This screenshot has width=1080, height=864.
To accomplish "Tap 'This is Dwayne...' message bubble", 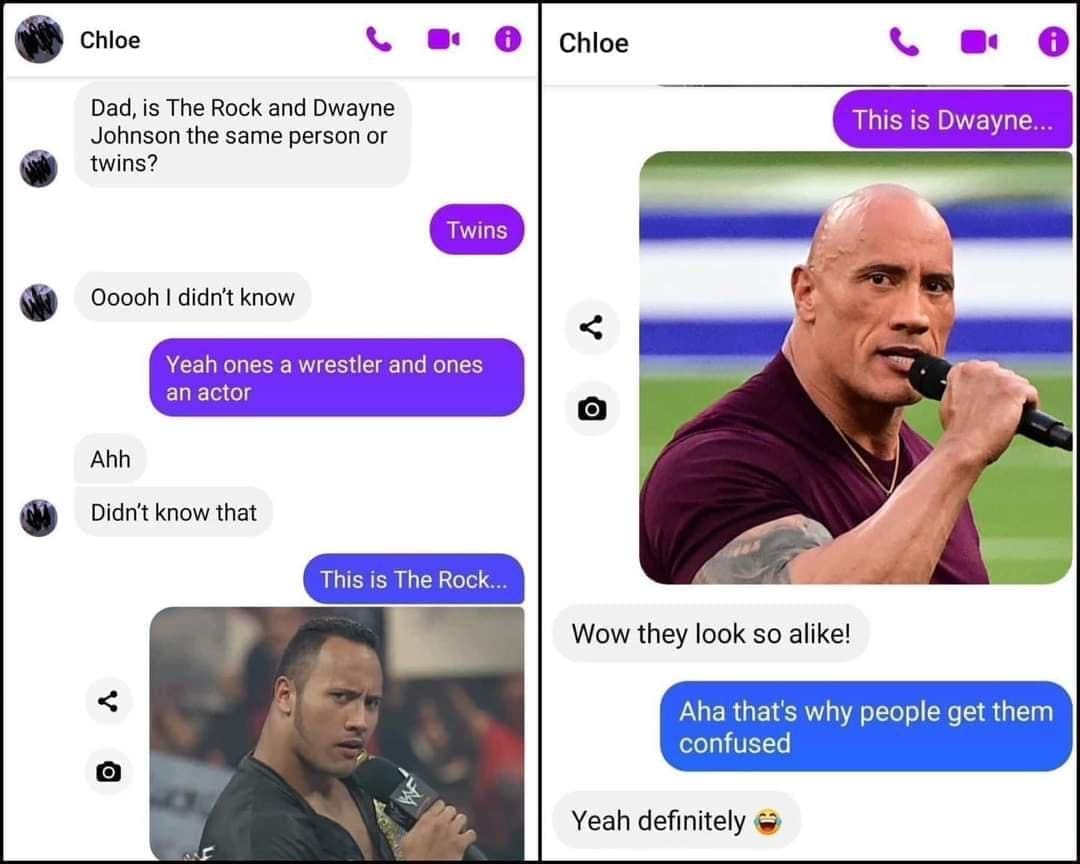I will click(x=953, y=120).
